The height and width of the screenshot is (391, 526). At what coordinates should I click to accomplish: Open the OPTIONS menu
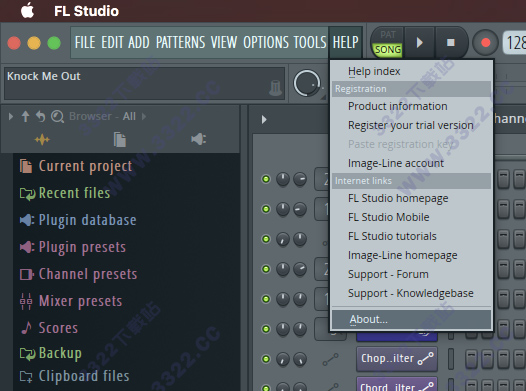pos(266,43)
